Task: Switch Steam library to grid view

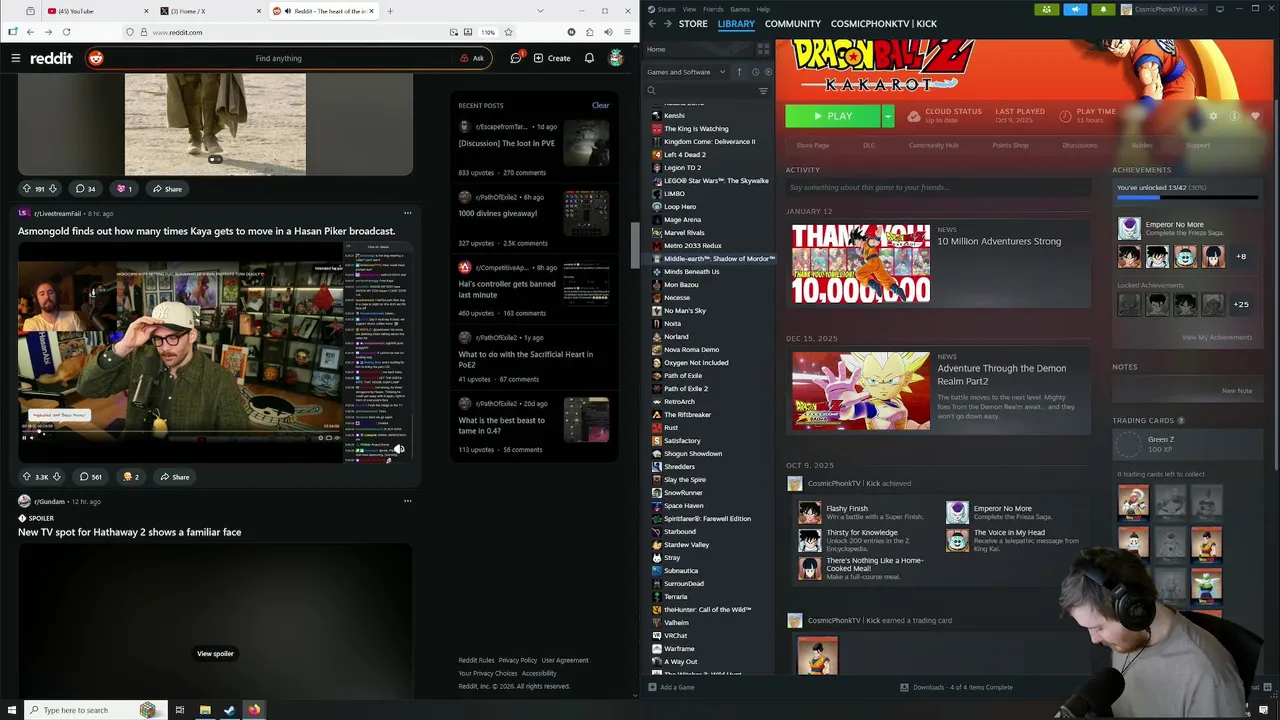Action: [x=763, y=49]
